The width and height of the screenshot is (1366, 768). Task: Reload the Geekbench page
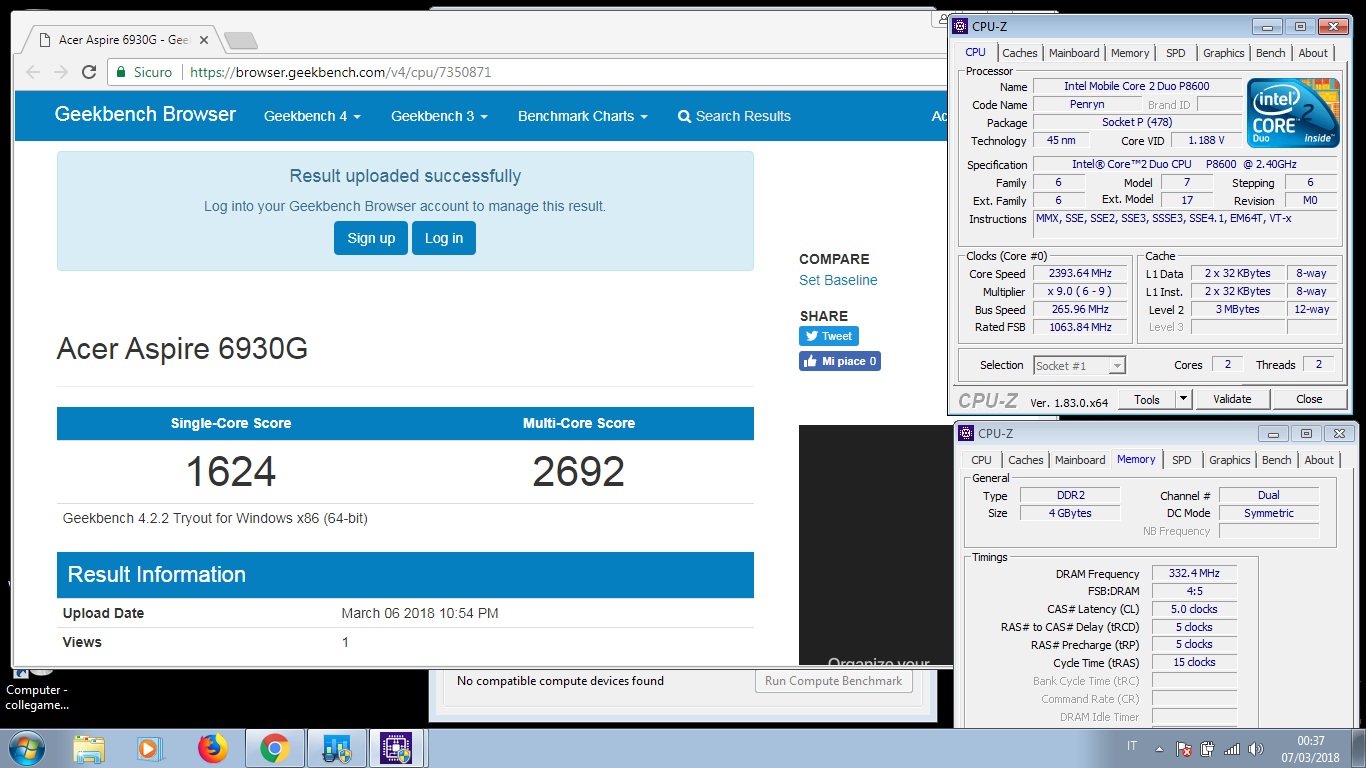tap(89, 72)
